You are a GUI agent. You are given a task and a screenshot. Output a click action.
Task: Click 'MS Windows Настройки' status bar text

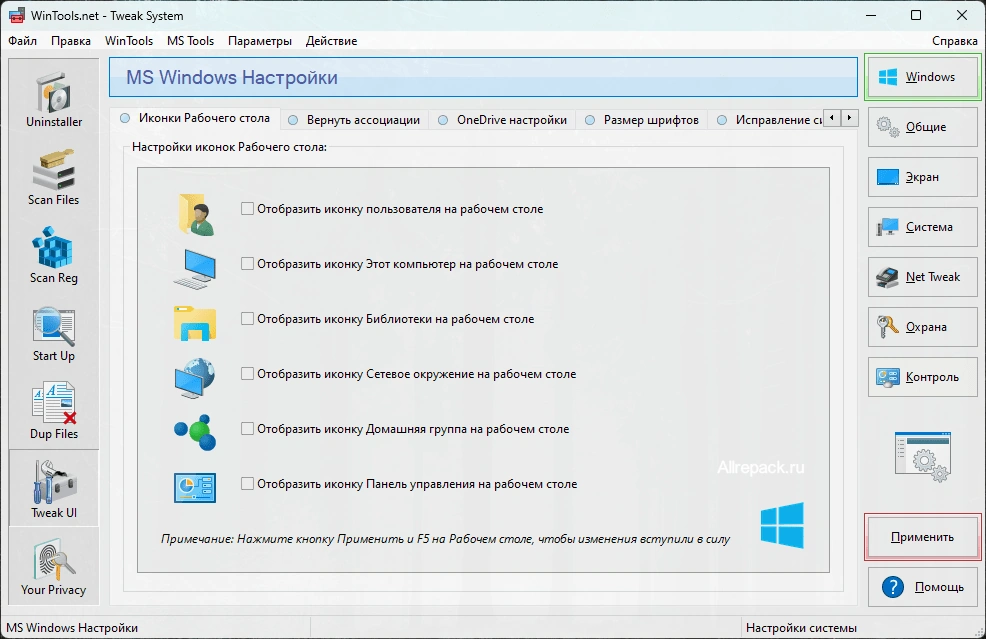point(72,628)
